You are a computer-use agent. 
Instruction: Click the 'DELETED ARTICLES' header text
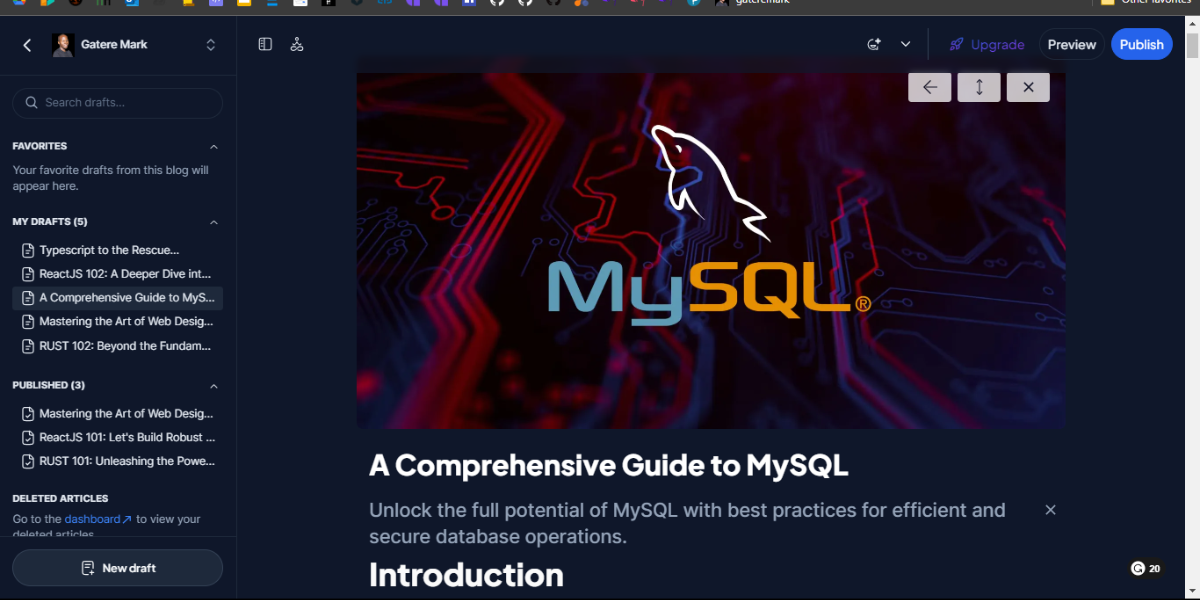click(x=60, y=498)
